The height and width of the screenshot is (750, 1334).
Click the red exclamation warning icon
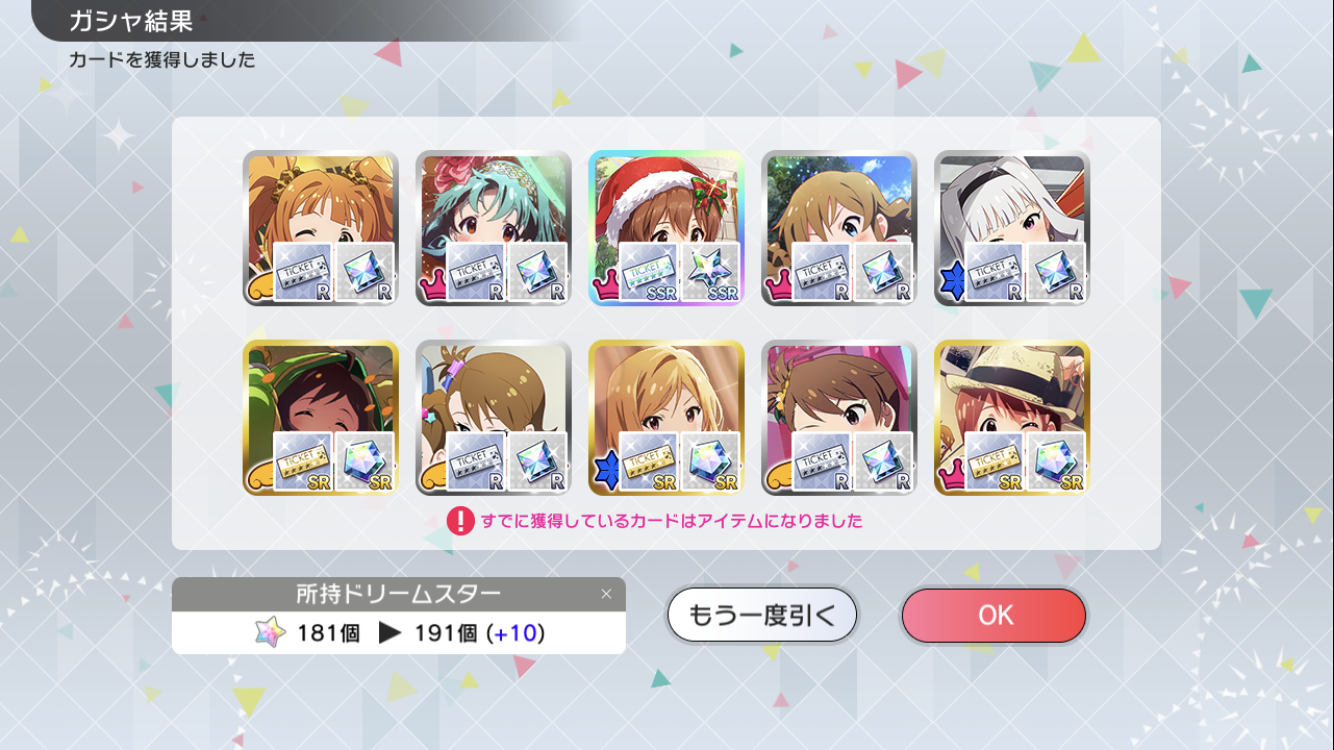coord(460,521)
